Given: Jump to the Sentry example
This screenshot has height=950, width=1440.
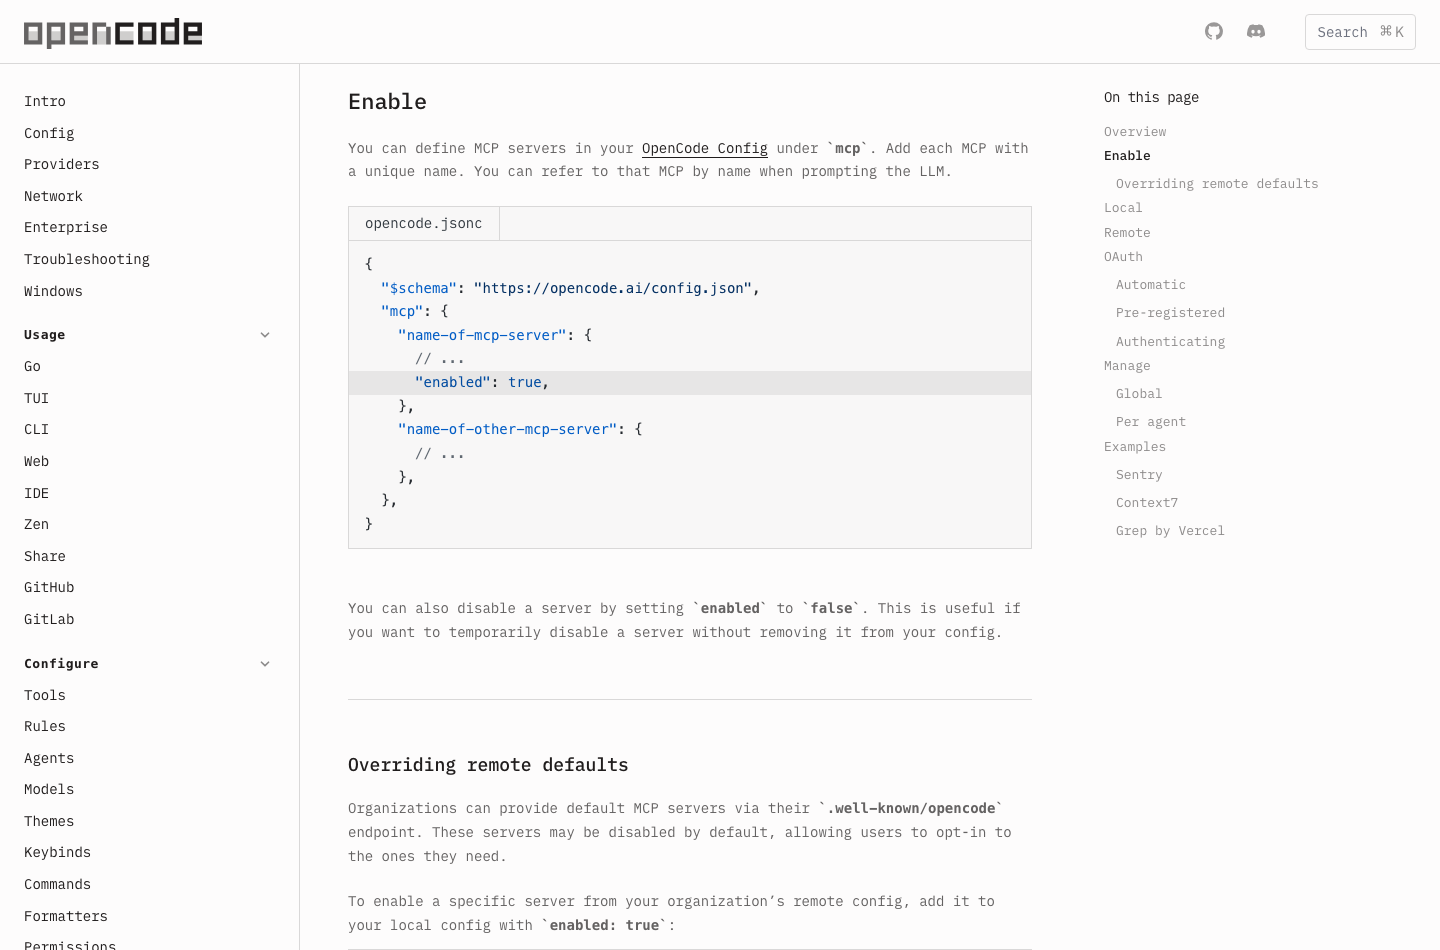Looking at the screenshot, I should click(1139, 475).
